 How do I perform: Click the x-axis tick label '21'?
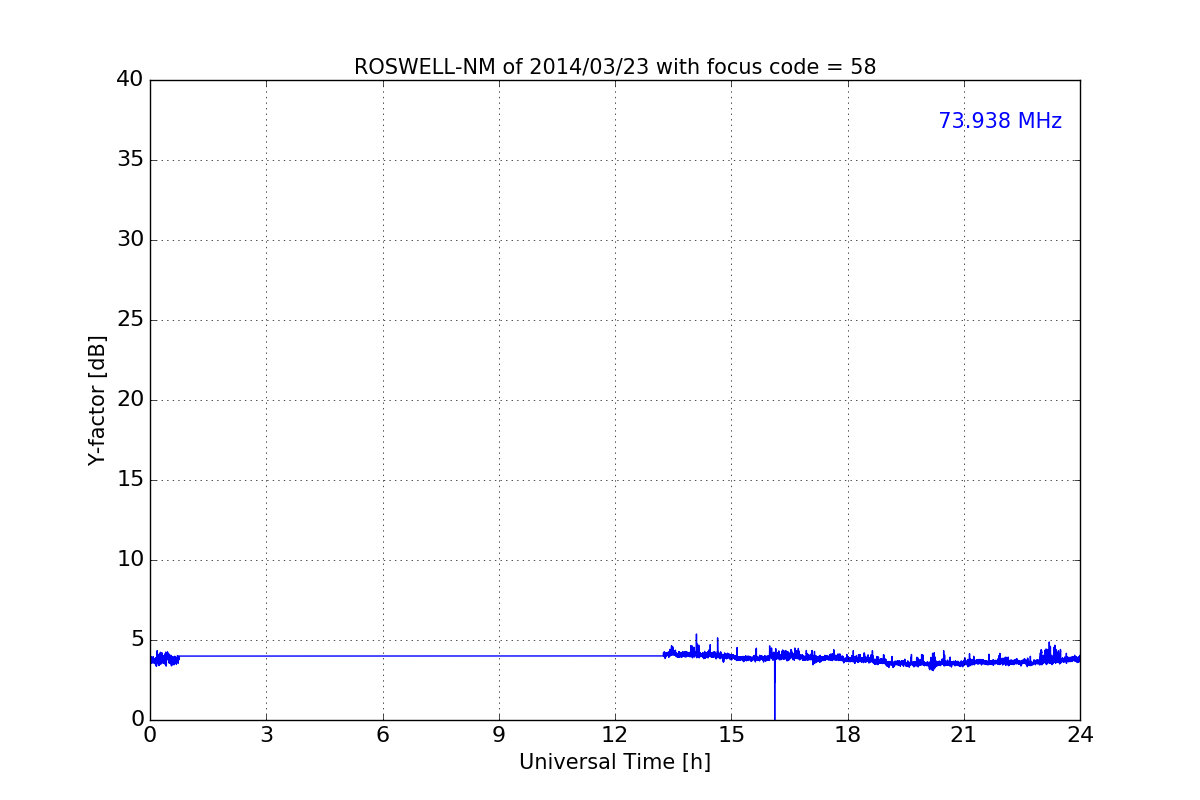pos(964,735)
